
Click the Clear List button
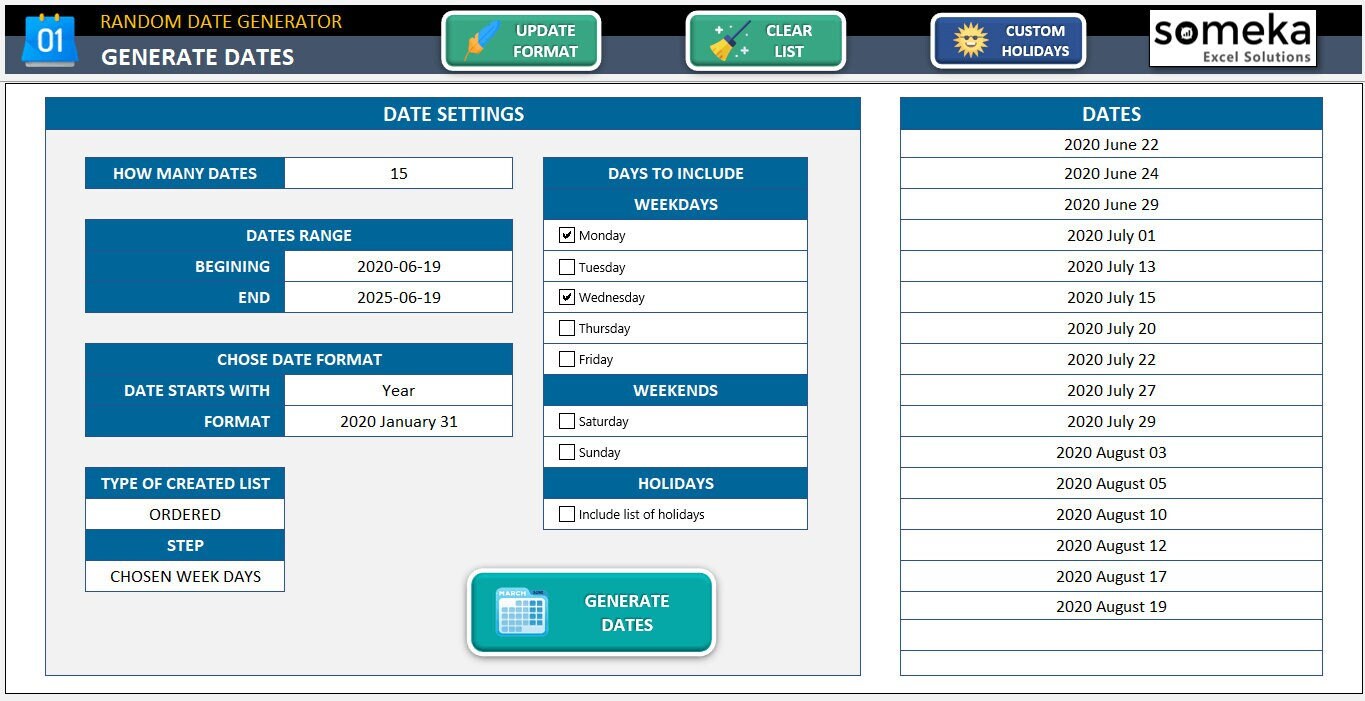pos(765,41)
